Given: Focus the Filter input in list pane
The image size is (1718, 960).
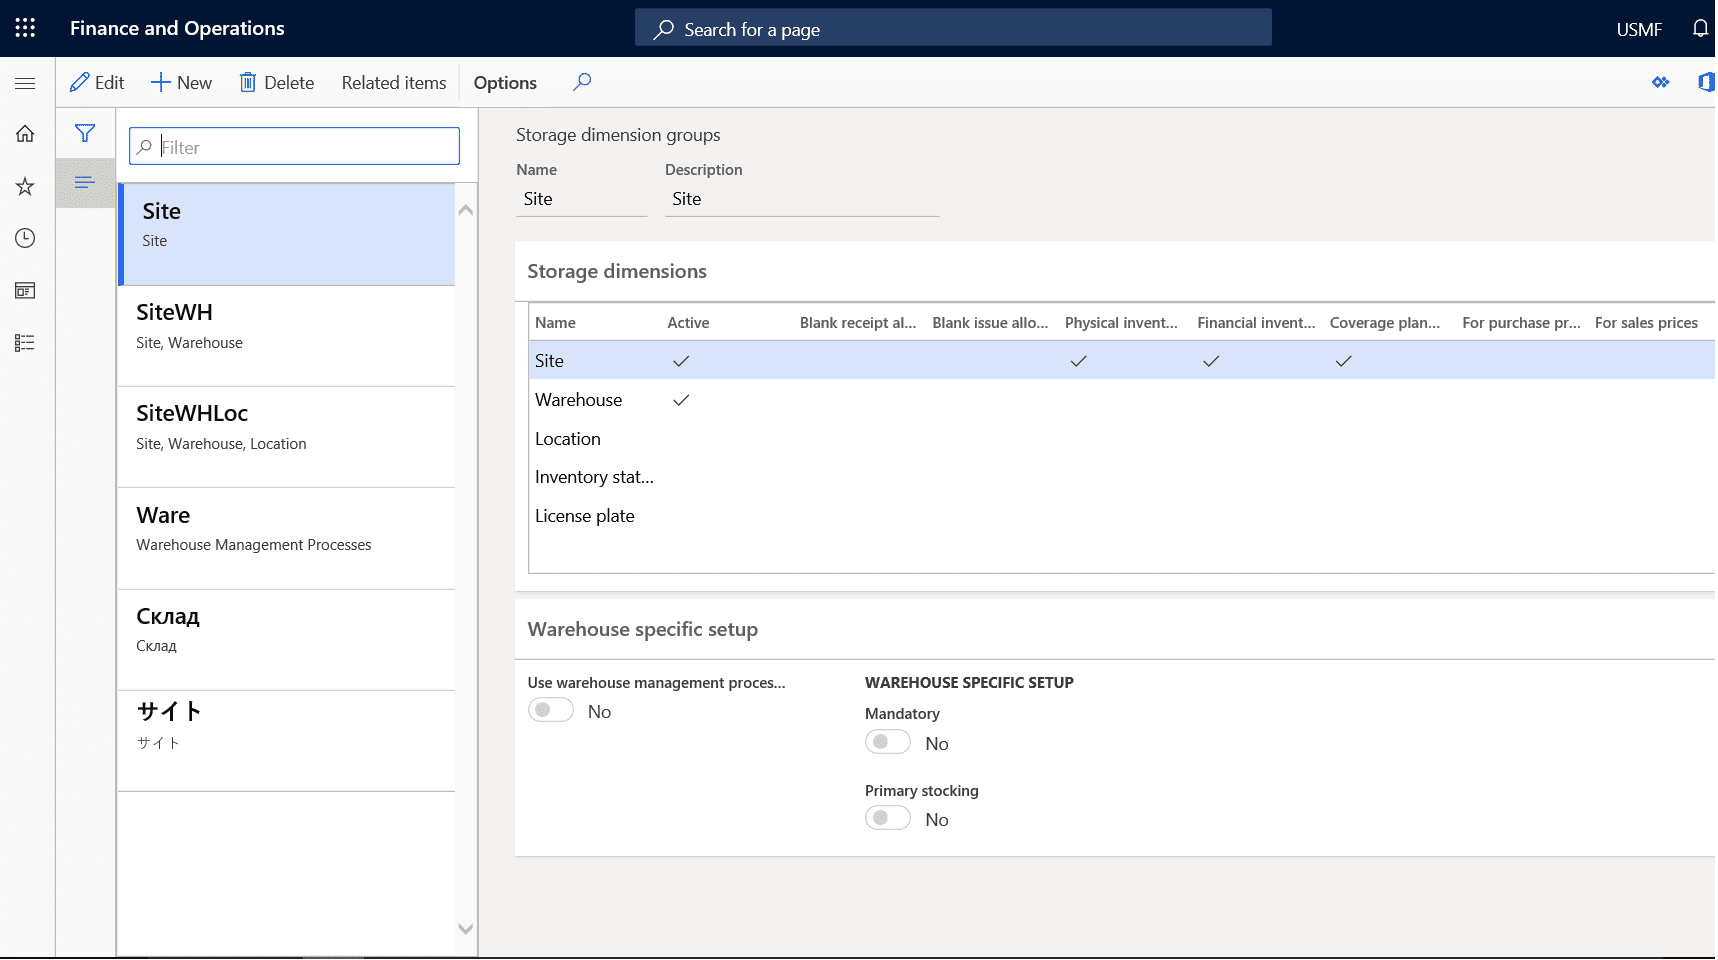Looking at the screenshot, I should (x=294, y=147).
